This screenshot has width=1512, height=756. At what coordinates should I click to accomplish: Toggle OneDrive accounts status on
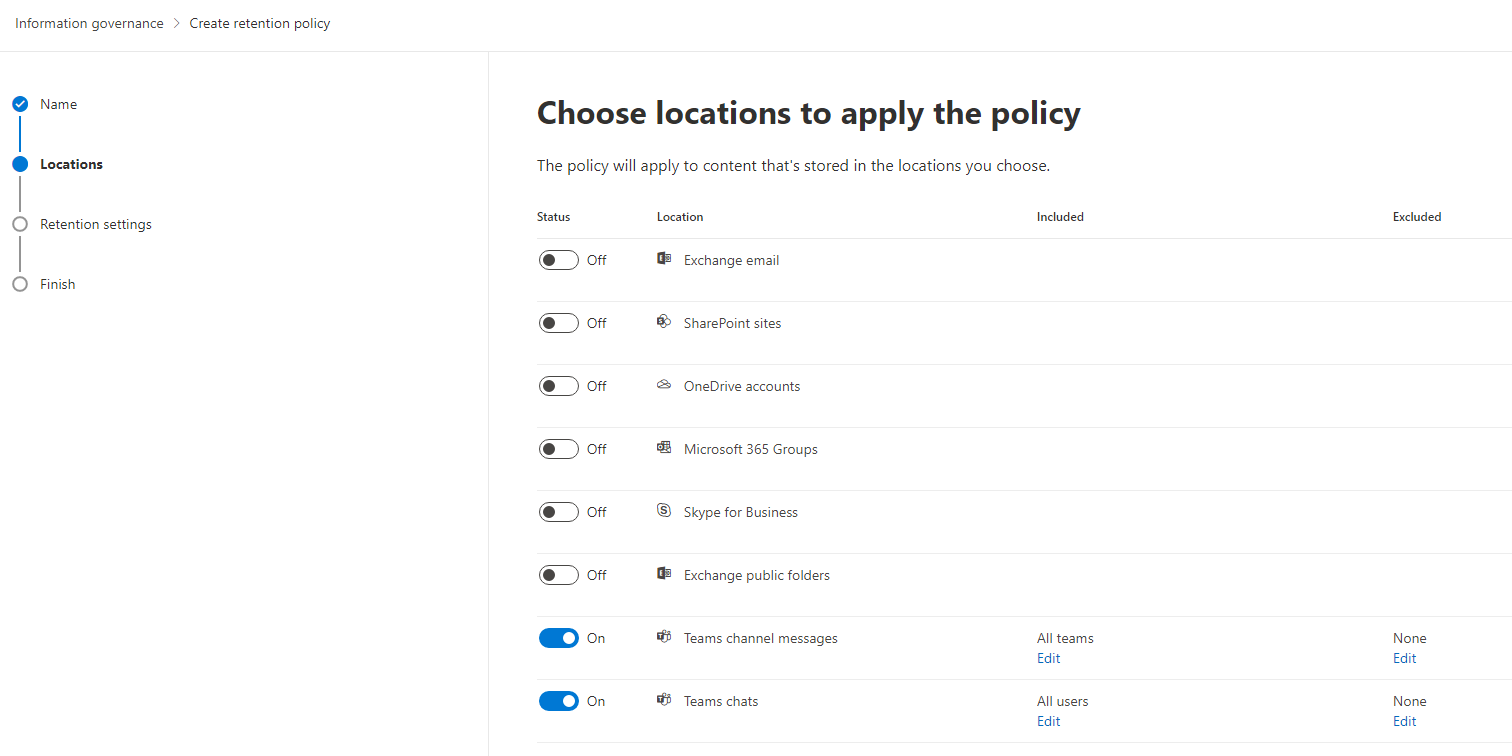(558, 386)
